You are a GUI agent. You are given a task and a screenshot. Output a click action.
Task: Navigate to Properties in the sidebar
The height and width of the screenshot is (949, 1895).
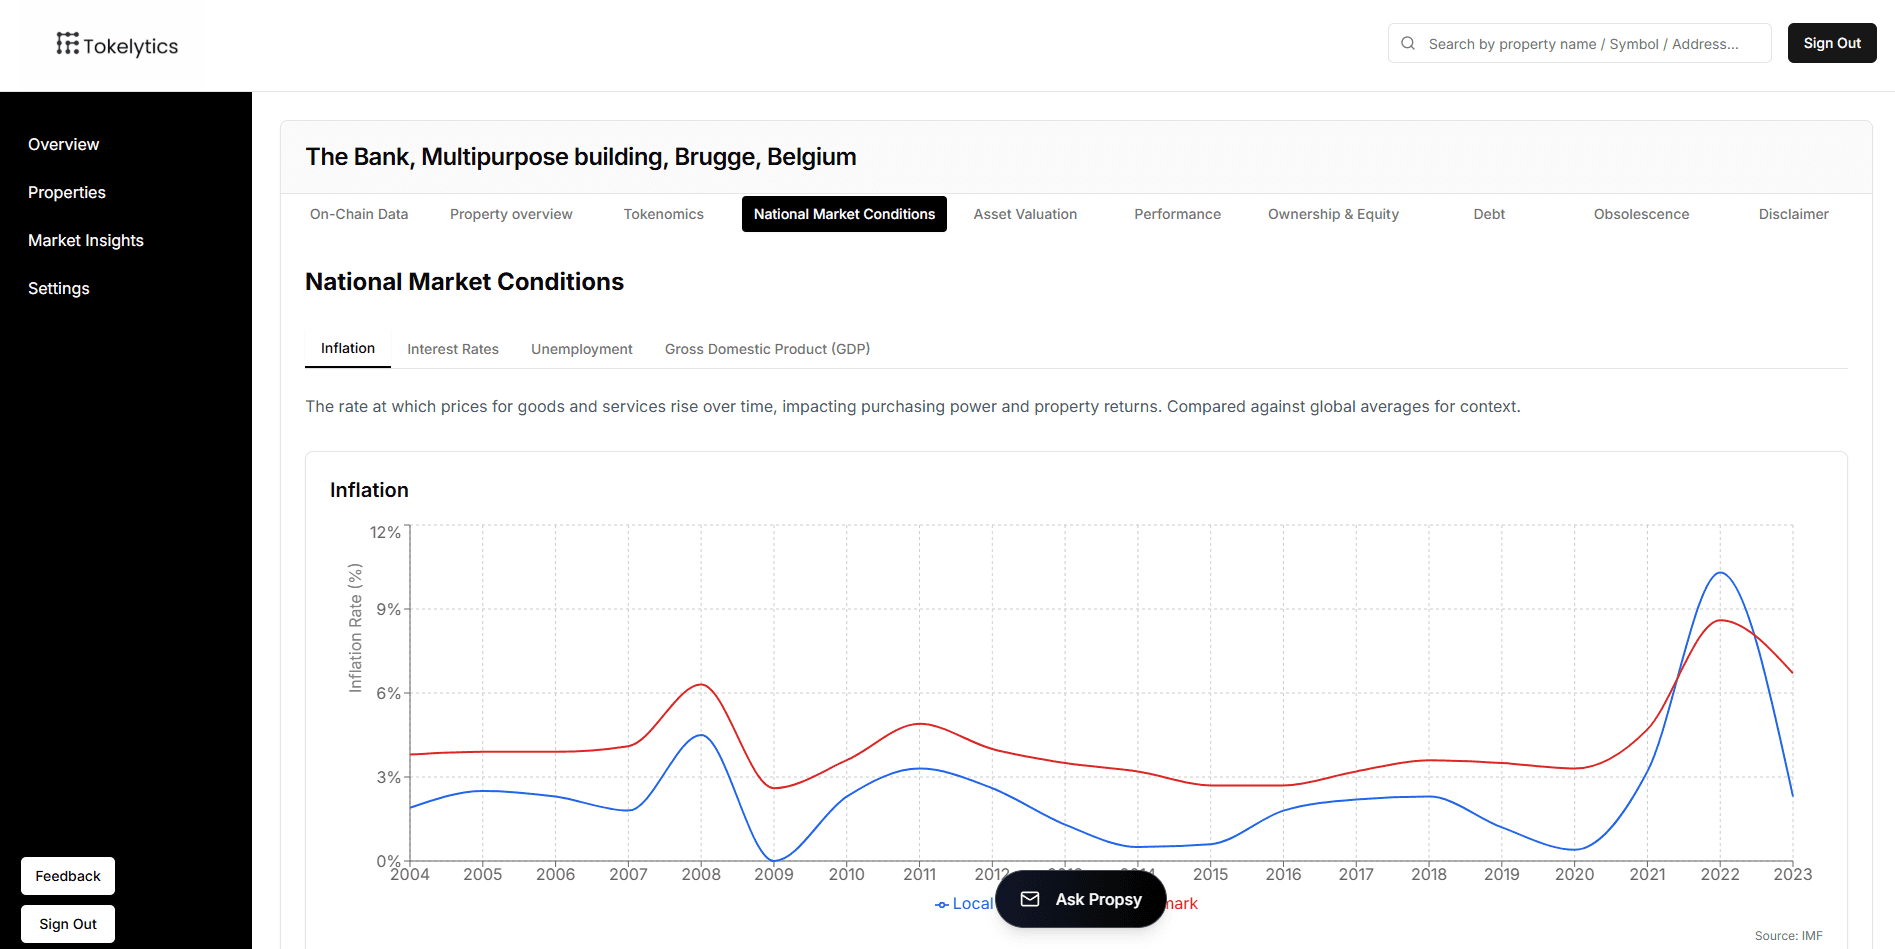pyautogui.click(x=67, y=192)
